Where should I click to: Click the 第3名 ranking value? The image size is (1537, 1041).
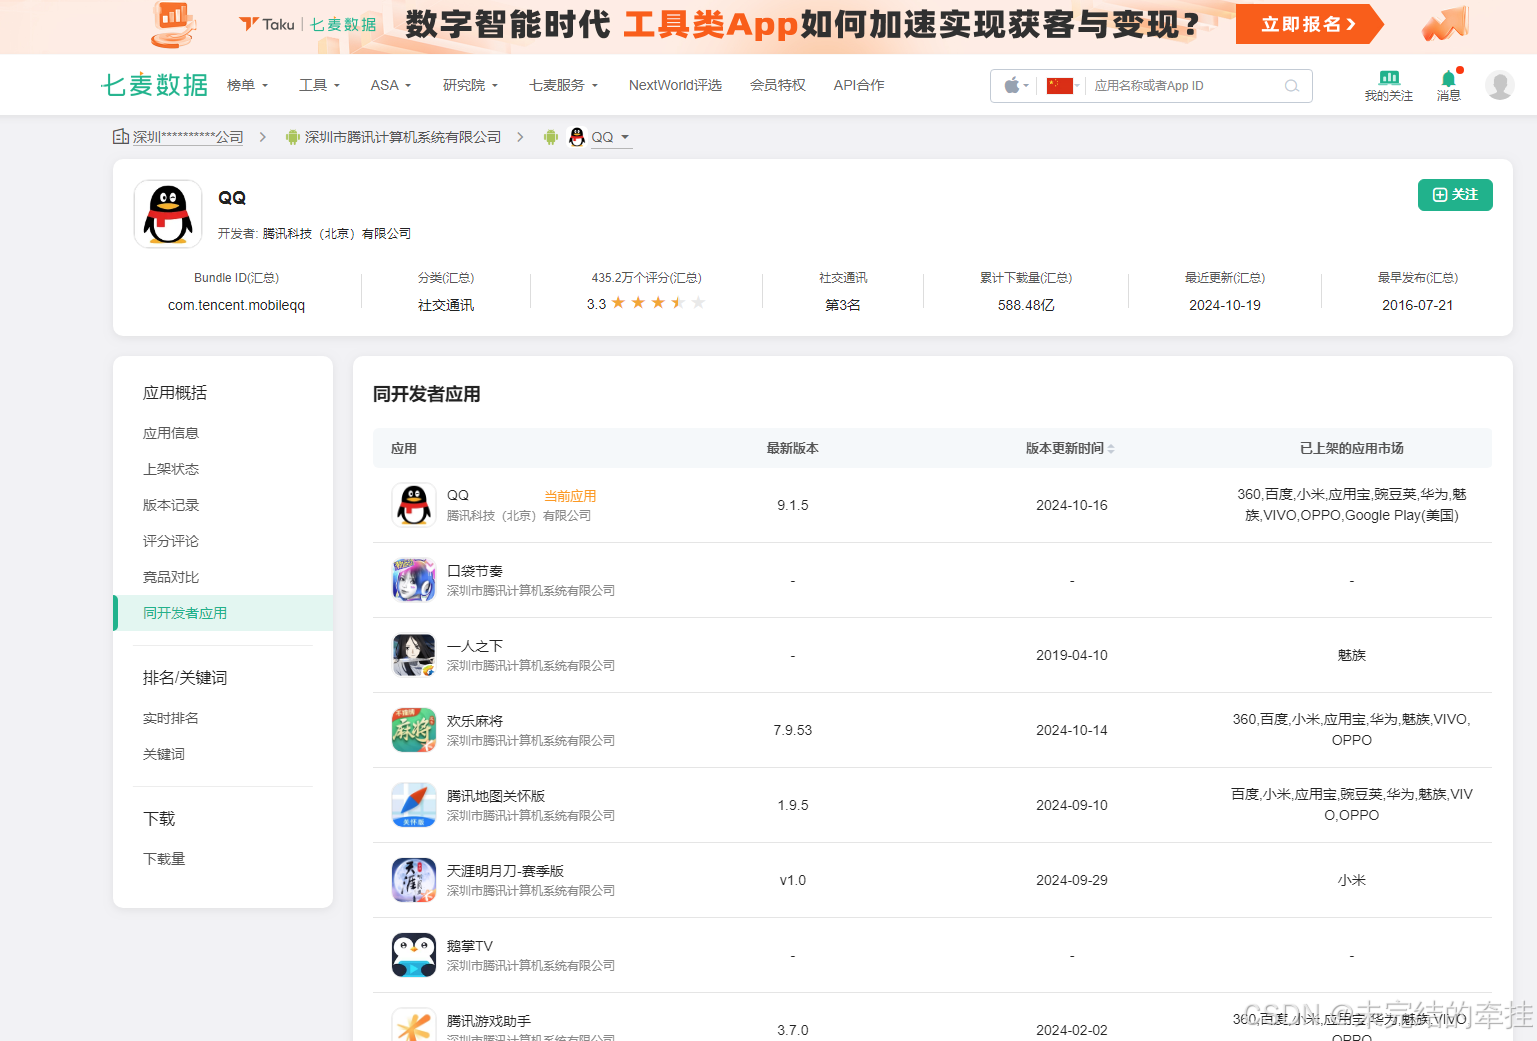click(x=843, y=305)
